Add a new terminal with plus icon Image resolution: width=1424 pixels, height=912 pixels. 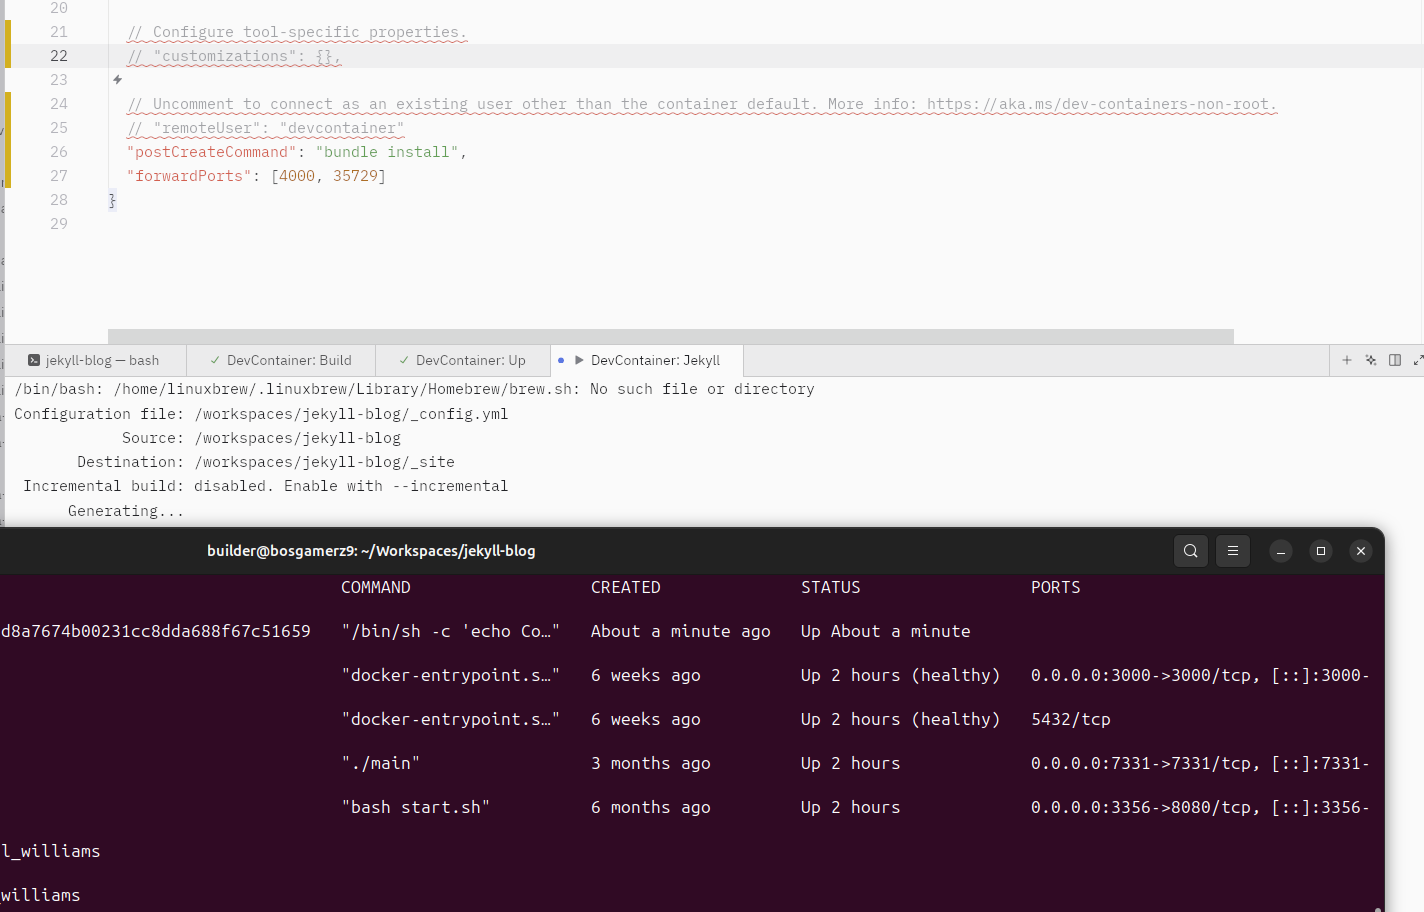coord(1347,360)
